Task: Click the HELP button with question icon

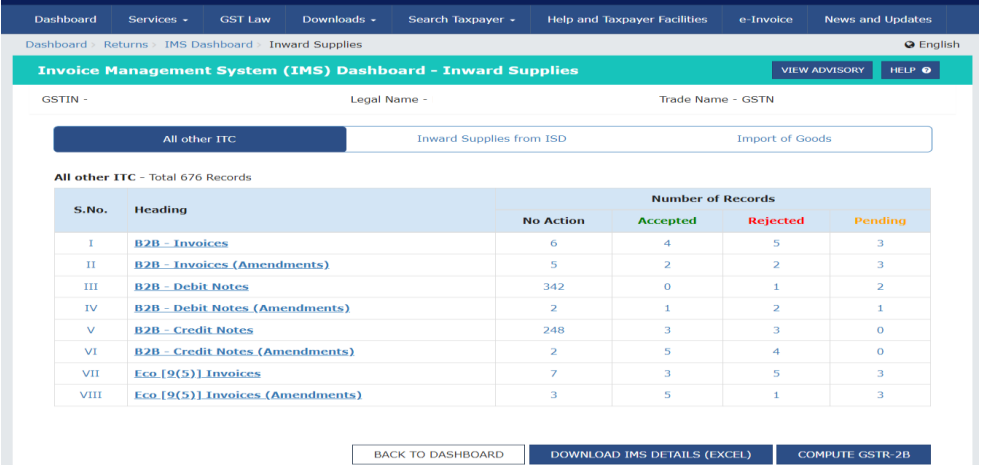Action: tap(909, 70)
